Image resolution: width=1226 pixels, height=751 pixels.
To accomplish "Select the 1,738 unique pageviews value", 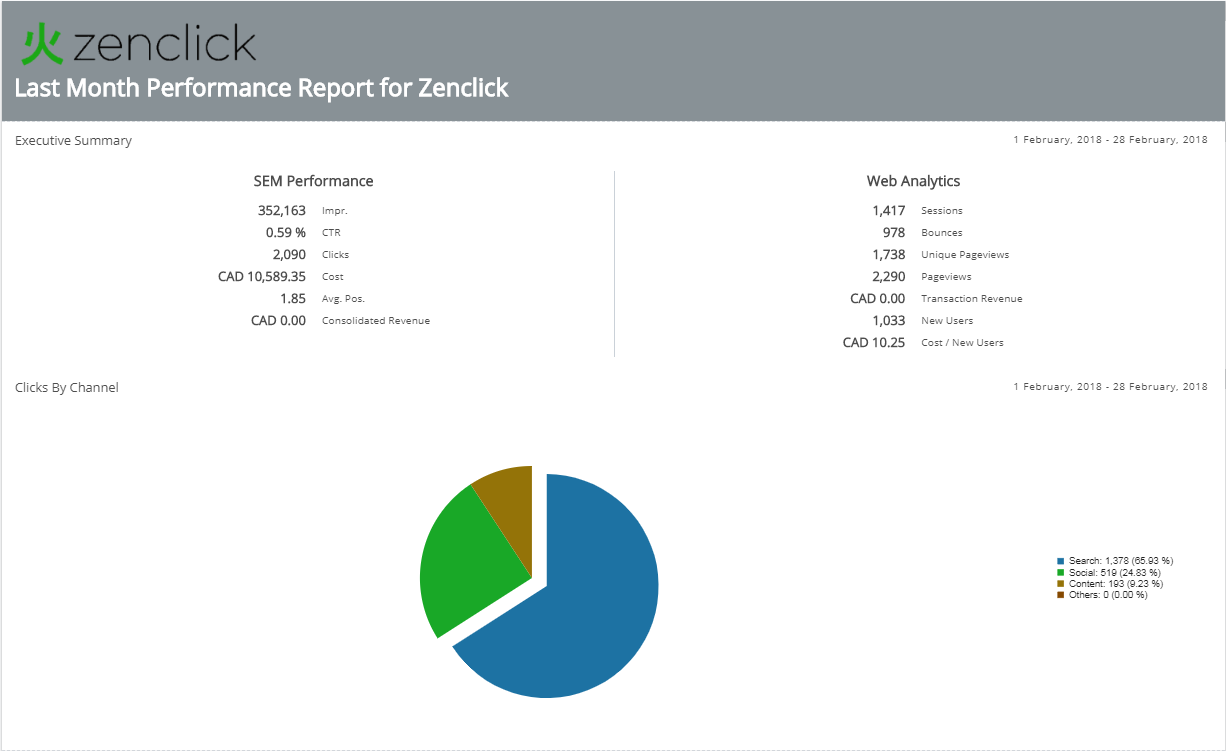I will click(889, 255).
